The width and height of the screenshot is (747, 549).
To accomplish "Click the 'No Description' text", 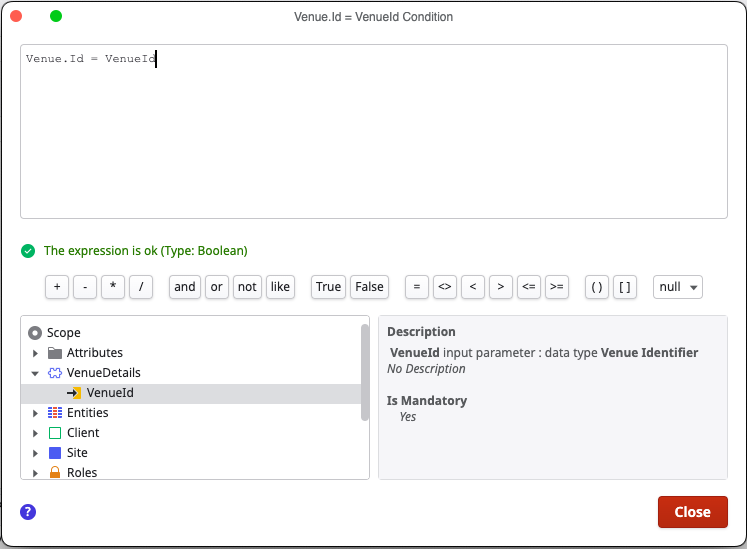I will pyautogui.click(x=426, y=369).
